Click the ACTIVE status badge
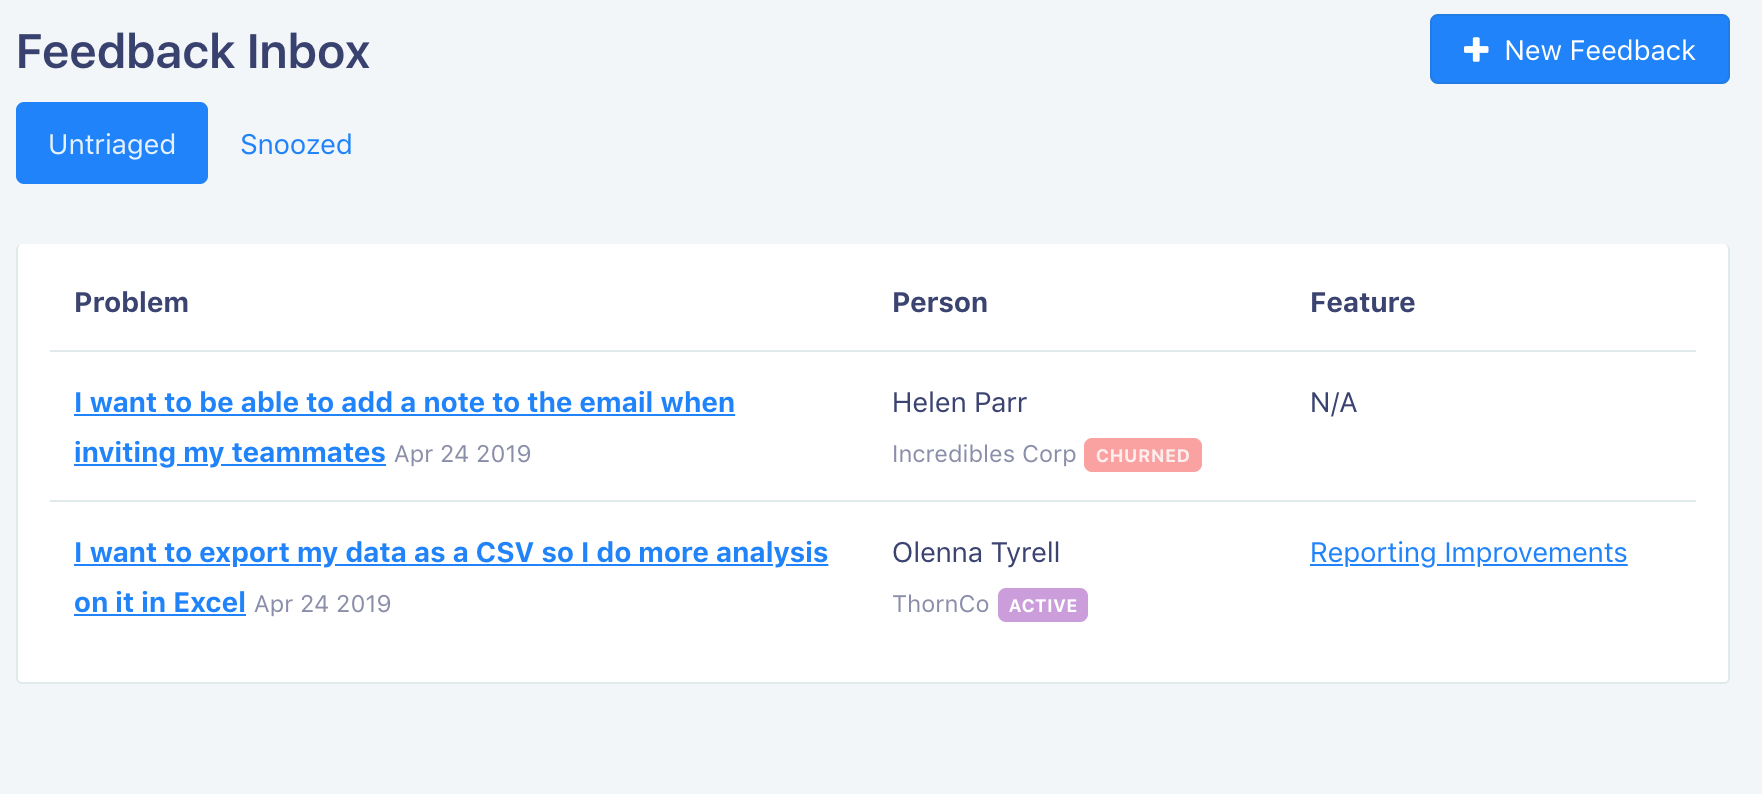Image resolution: width=1762 pixels, height=794 pixels. [x=1042, y=605]
